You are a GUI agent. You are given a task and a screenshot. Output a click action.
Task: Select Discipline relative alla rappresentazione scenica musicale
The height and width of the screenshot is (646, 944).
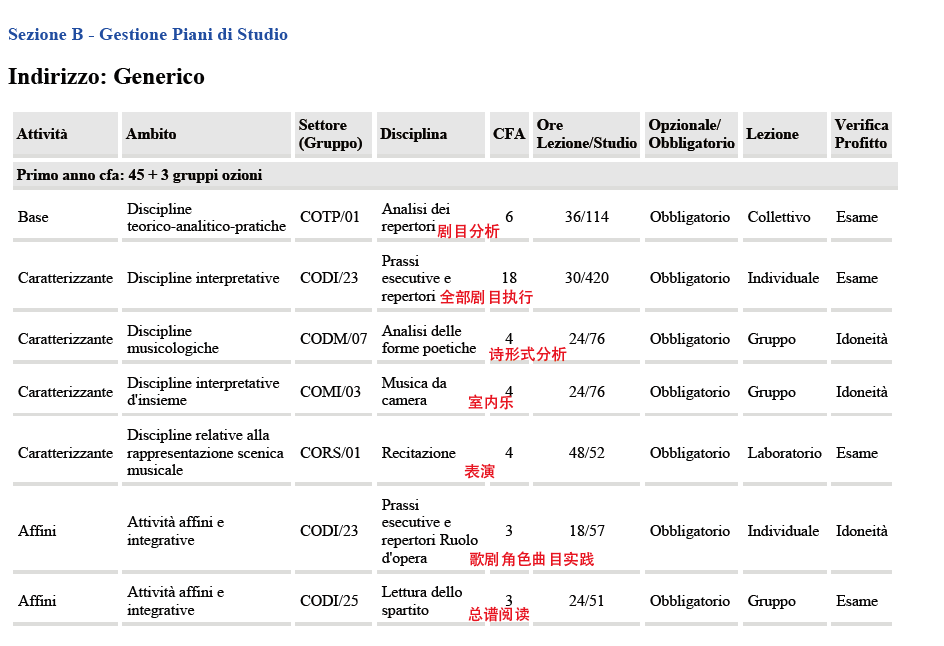pos(205,453)
